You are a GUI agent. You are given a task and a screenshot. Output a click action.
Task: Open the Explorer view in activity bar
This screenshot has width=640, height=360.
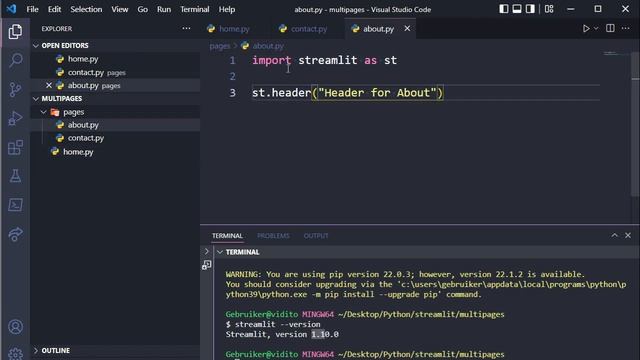[x=15, y=31]
